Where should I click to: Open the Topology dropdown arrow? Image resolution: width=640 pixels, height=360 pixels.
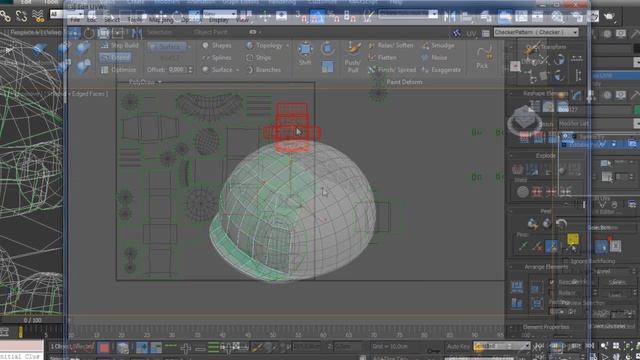tap(287, 45)
